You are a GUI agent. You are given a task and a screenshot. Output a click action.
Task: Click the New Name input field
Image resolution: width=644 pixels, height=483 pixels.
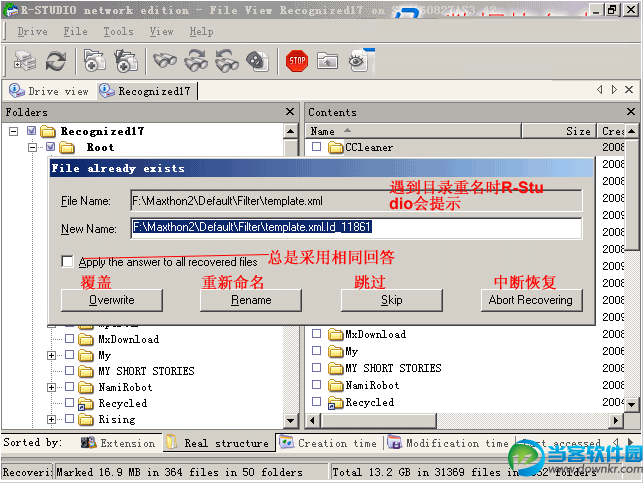pyautogui.click(x=356, y=228)
